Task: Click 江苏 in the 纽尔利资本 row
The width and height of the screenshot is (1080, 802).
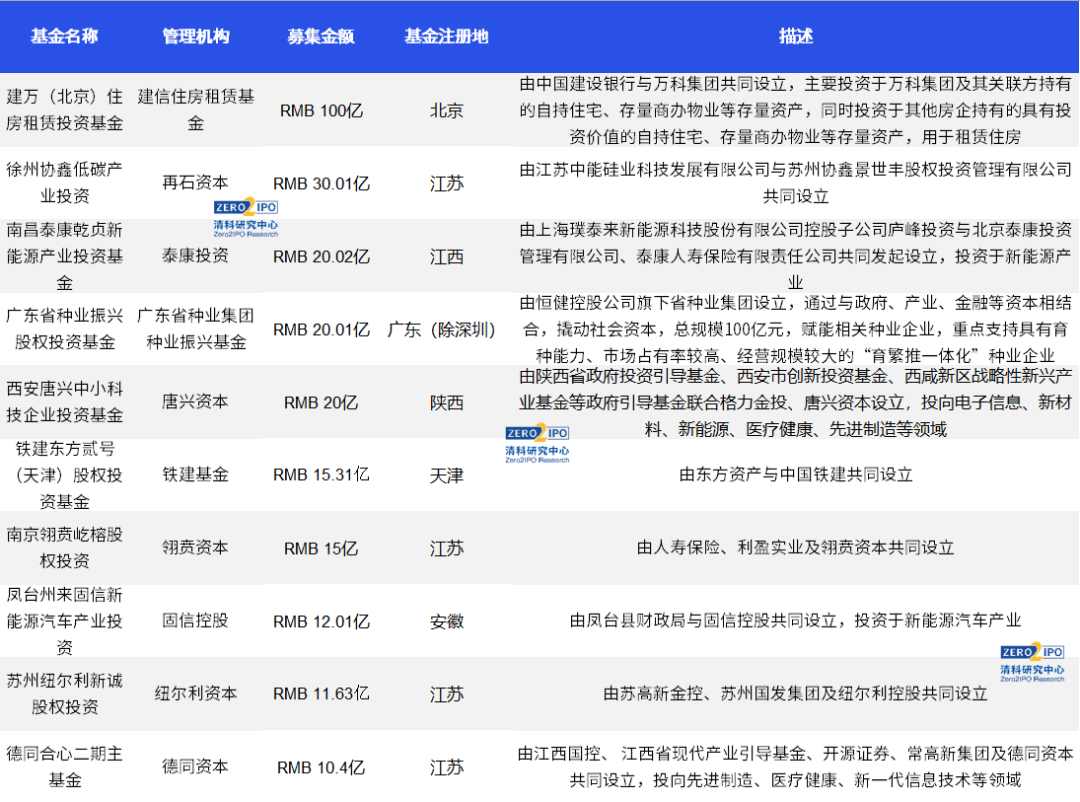Action: click(446, 695)
